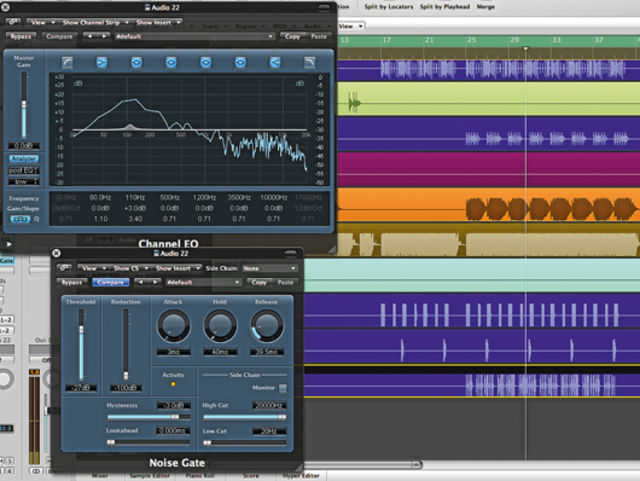Adjust the High Cut slider
640x481 pixels.
coord(244,417)
